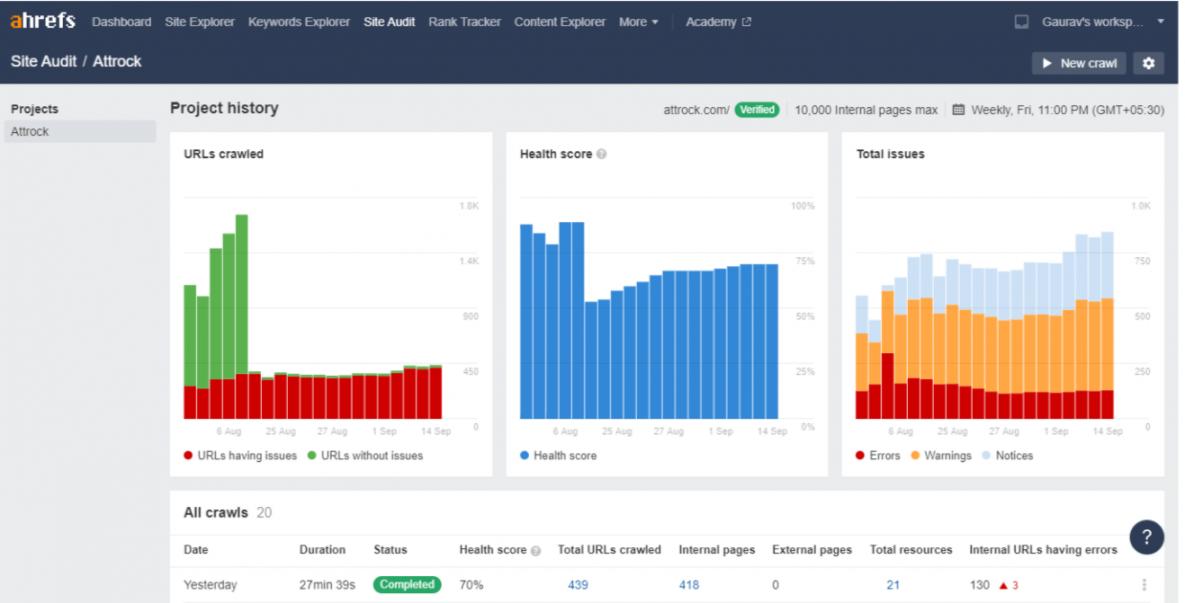Toggle URLs without issues legend series
1185x603 pixels.
click(x=364, y=456)
